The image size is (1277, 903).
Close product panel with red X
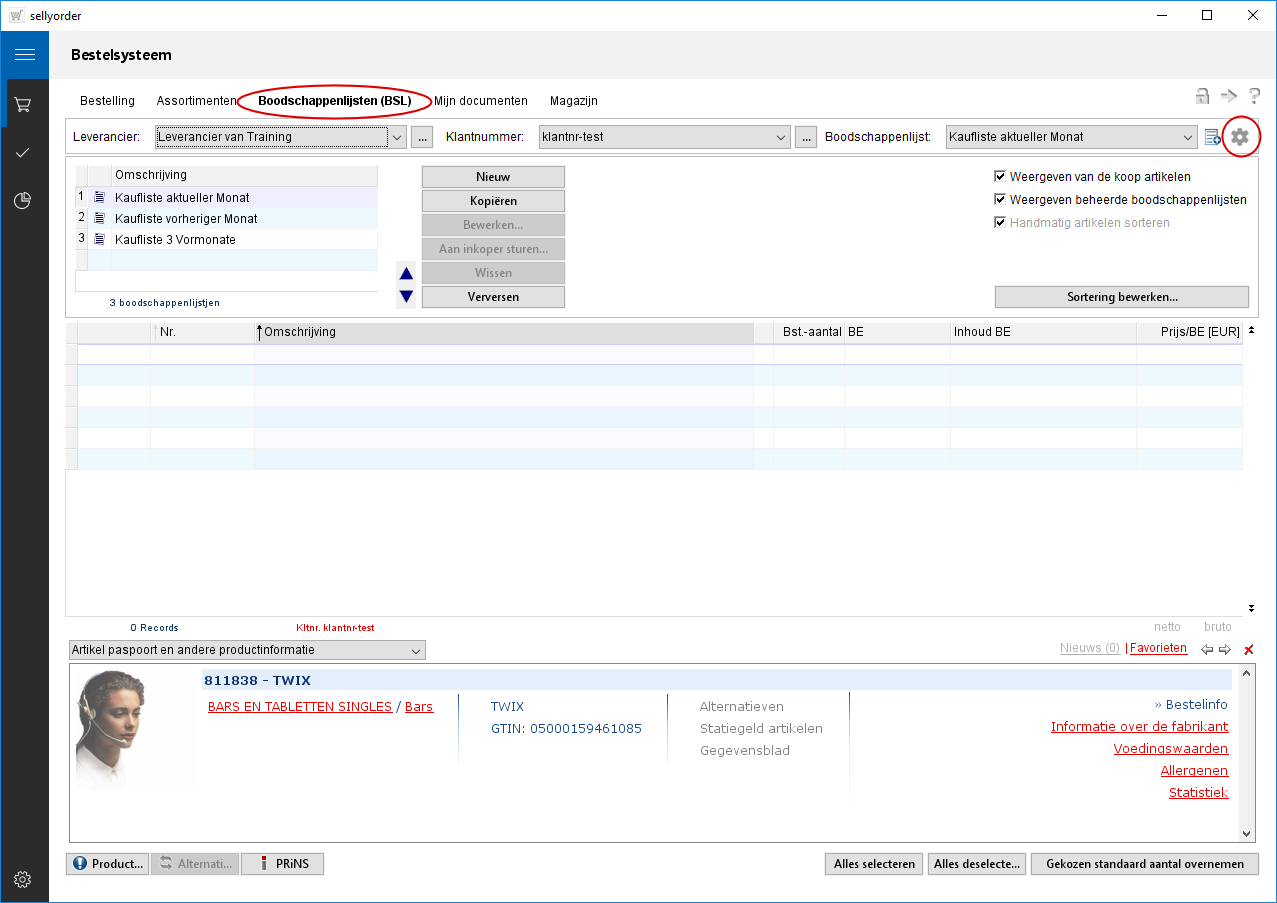(x=1248, y=650)
